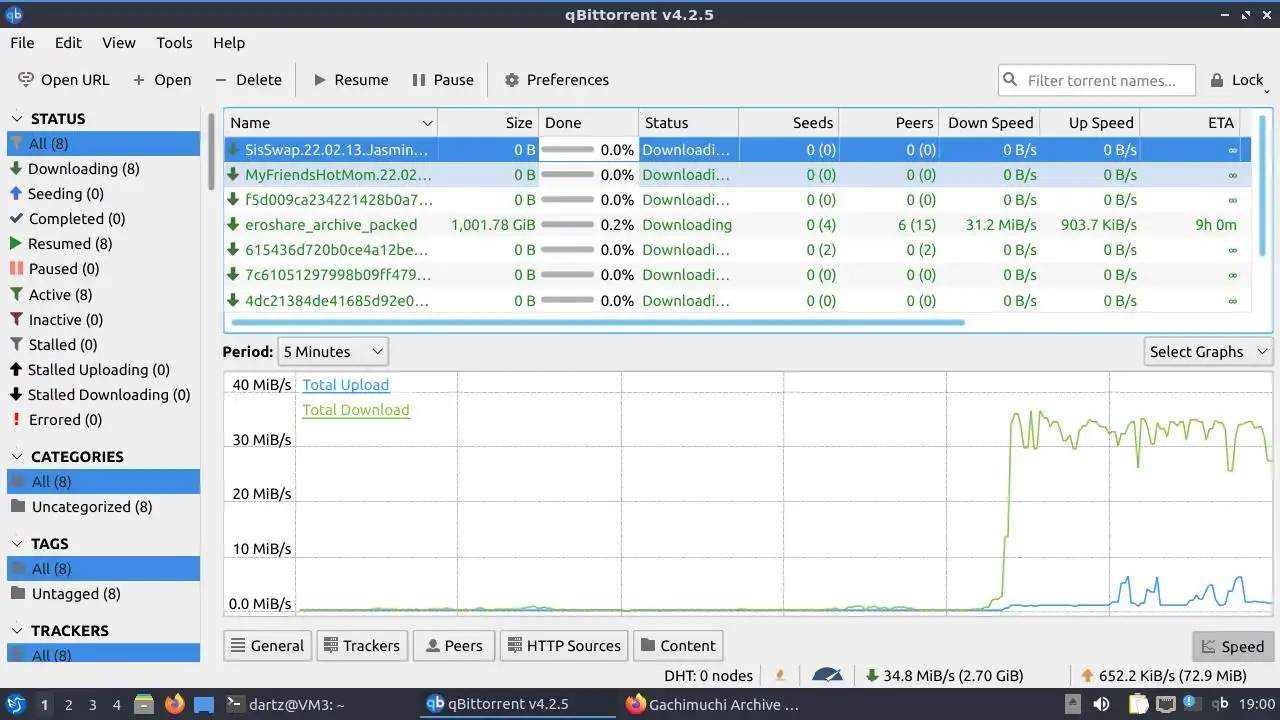Open the File menu
Image resolution: width=1280 pixels, height=720 pixels.
[22, 43]
